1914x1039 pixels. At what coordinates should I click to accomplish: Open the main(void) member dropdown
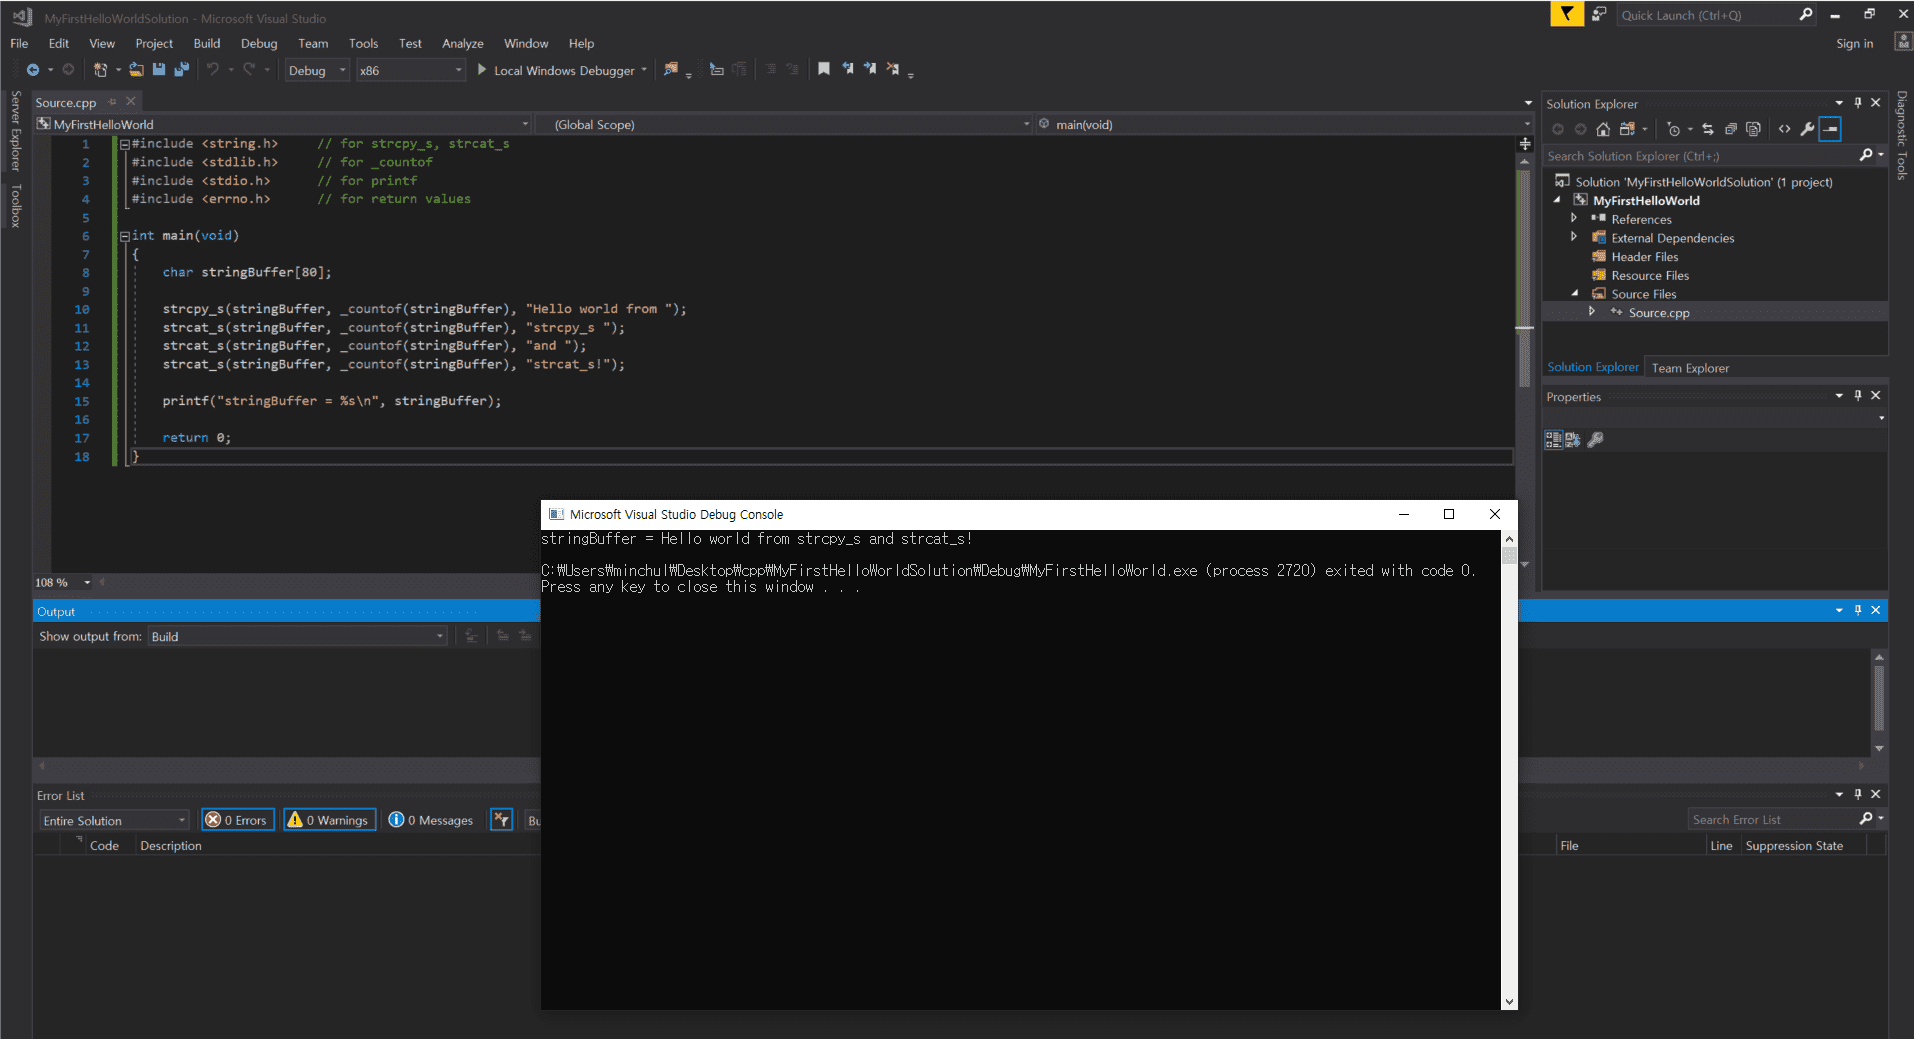(x=1284, y=124)
